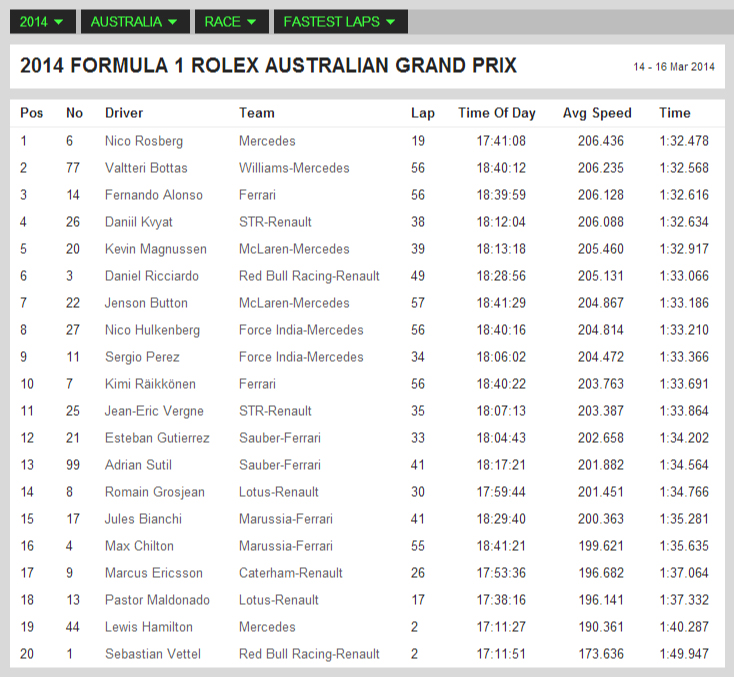
Task: Click the Time Of Day column header
Action: (497, 113)
